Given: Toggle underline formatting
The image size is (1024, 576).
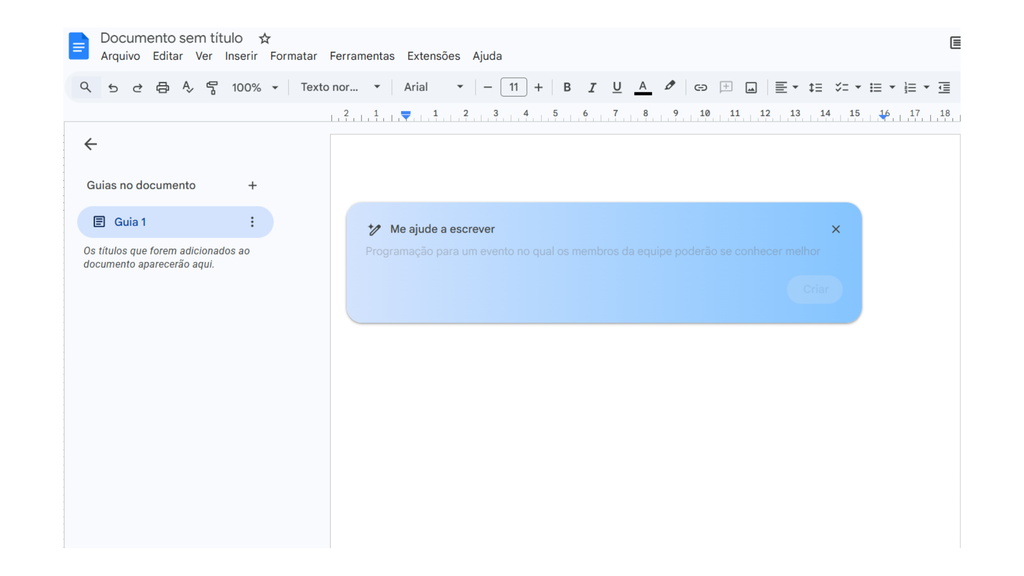Looking at the screenshot, I should [617, 87].
